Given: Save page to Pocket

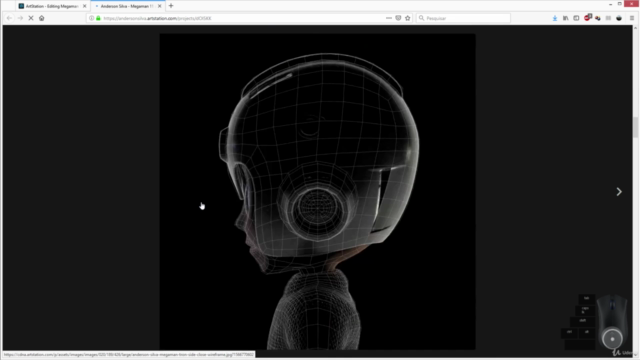Looking at the screenshot, I should pos(398,18).
